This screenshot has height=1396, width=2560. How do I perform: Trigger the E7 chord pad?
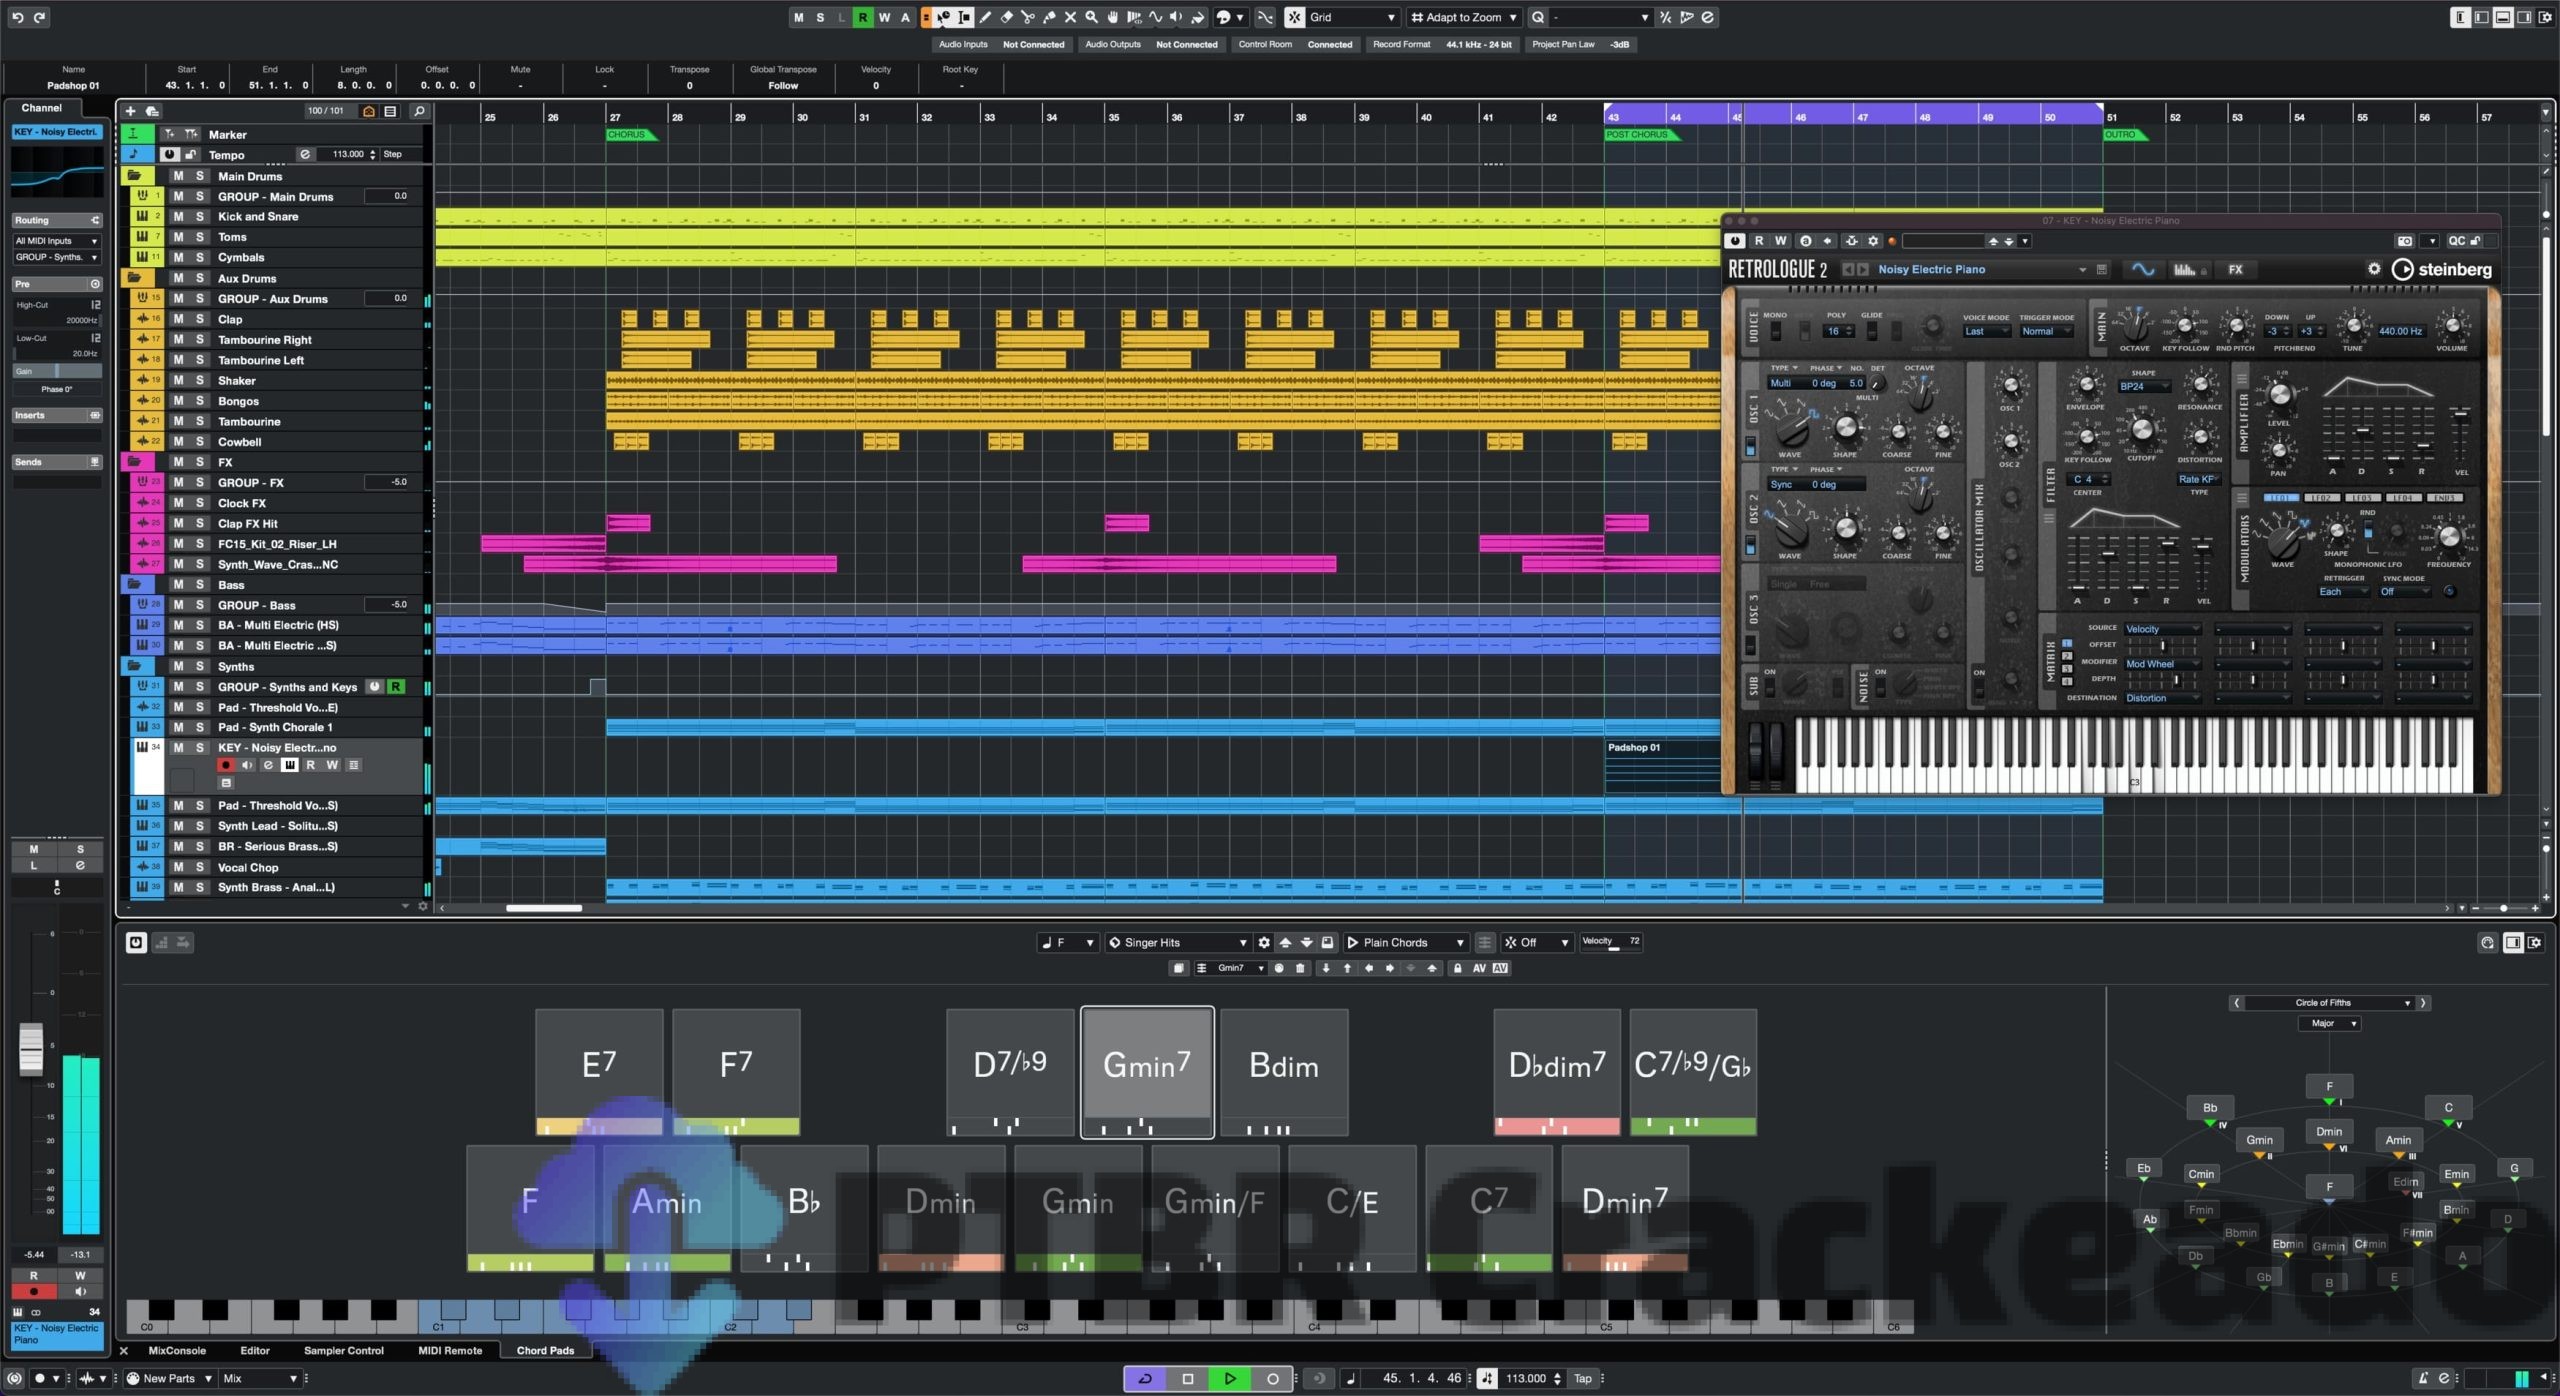599,1071
